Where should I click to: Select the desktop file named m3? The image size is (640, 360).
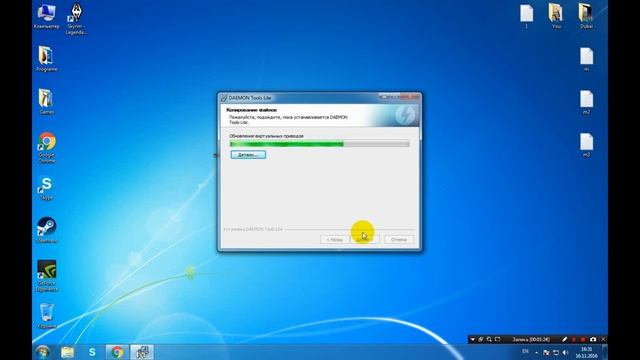tap(587, 145)
